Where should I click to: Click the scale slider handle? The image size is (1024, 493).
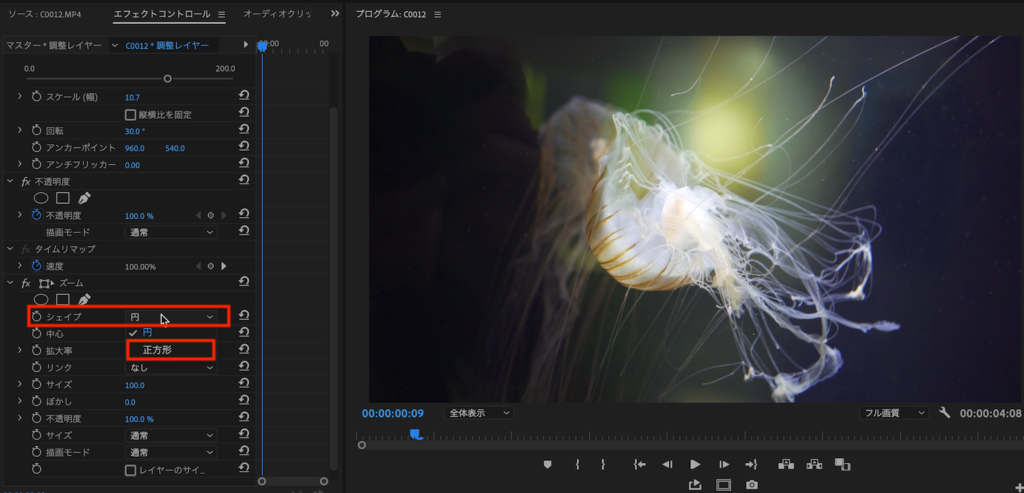tap(167, 78)
